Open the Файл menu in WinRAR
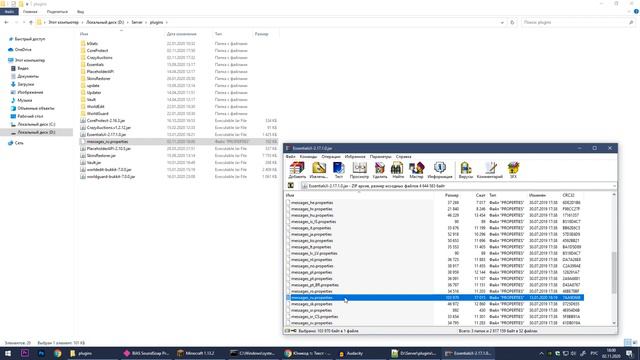The width and height of the screenshot is (640, 360). pos(290,157)
